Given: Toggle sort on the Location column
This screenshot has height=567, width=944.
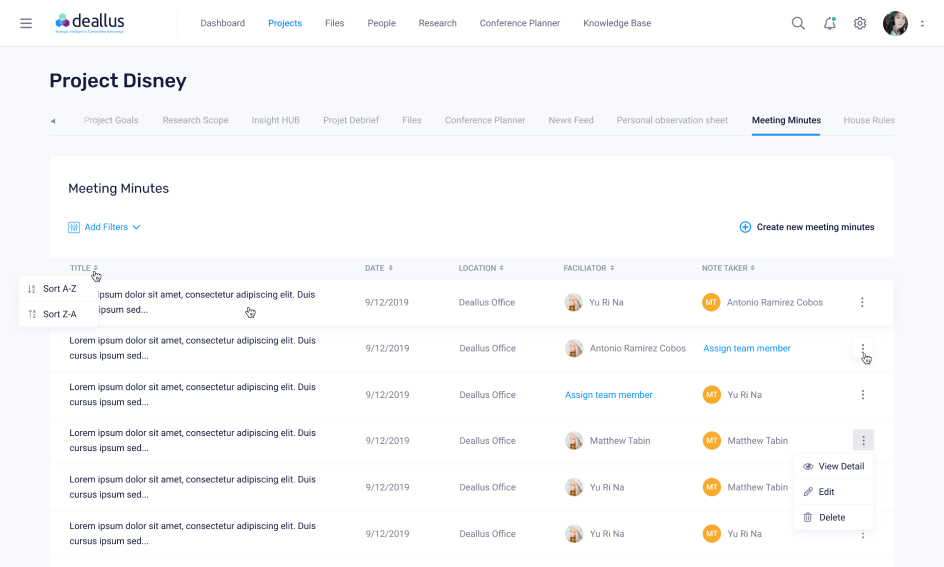Looking at the screenshot, I should pyautogui.click(x=482, y=268).
